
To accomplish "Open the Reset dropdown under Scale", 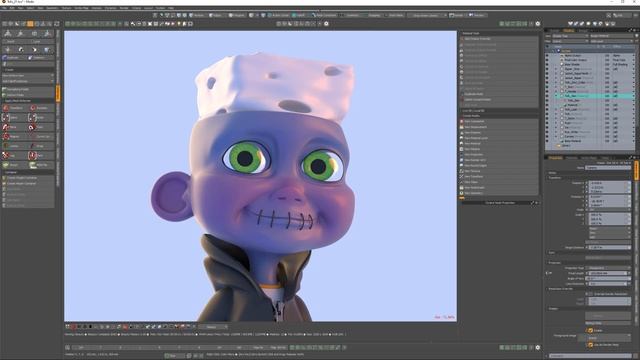I will pyautogui.click(x=610, y=229).
